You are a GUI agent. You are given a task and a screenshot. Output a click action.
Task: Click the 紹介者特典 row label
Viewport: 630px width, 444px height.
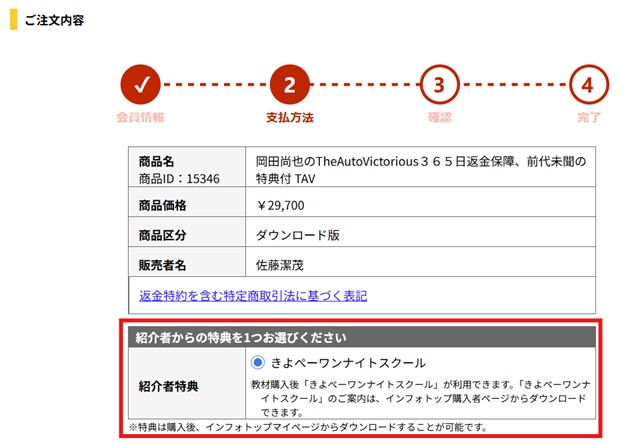point(168,385)
